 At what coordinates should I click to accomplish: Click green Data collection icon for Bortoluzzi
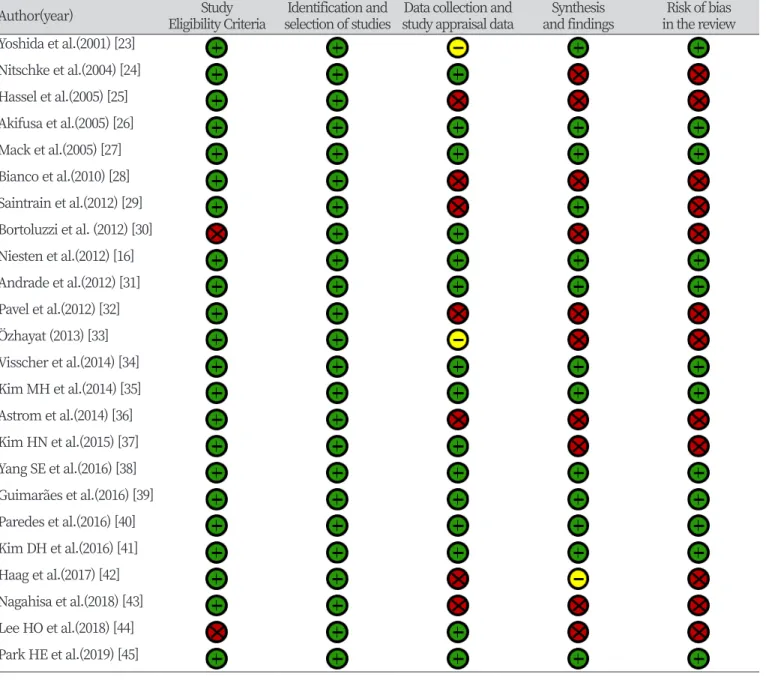point(458,234)
